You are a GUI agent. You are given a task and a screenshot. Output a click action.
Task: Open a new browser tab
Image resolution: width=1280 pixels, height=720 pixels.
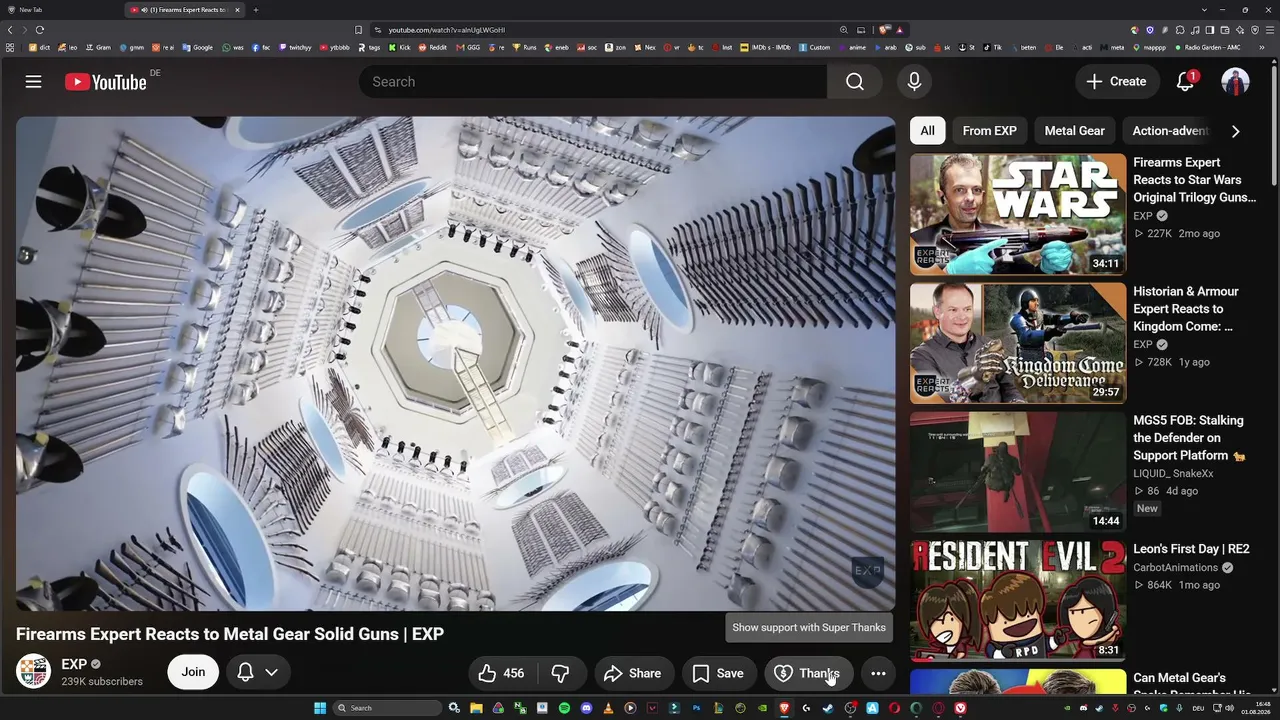[256, 10]
